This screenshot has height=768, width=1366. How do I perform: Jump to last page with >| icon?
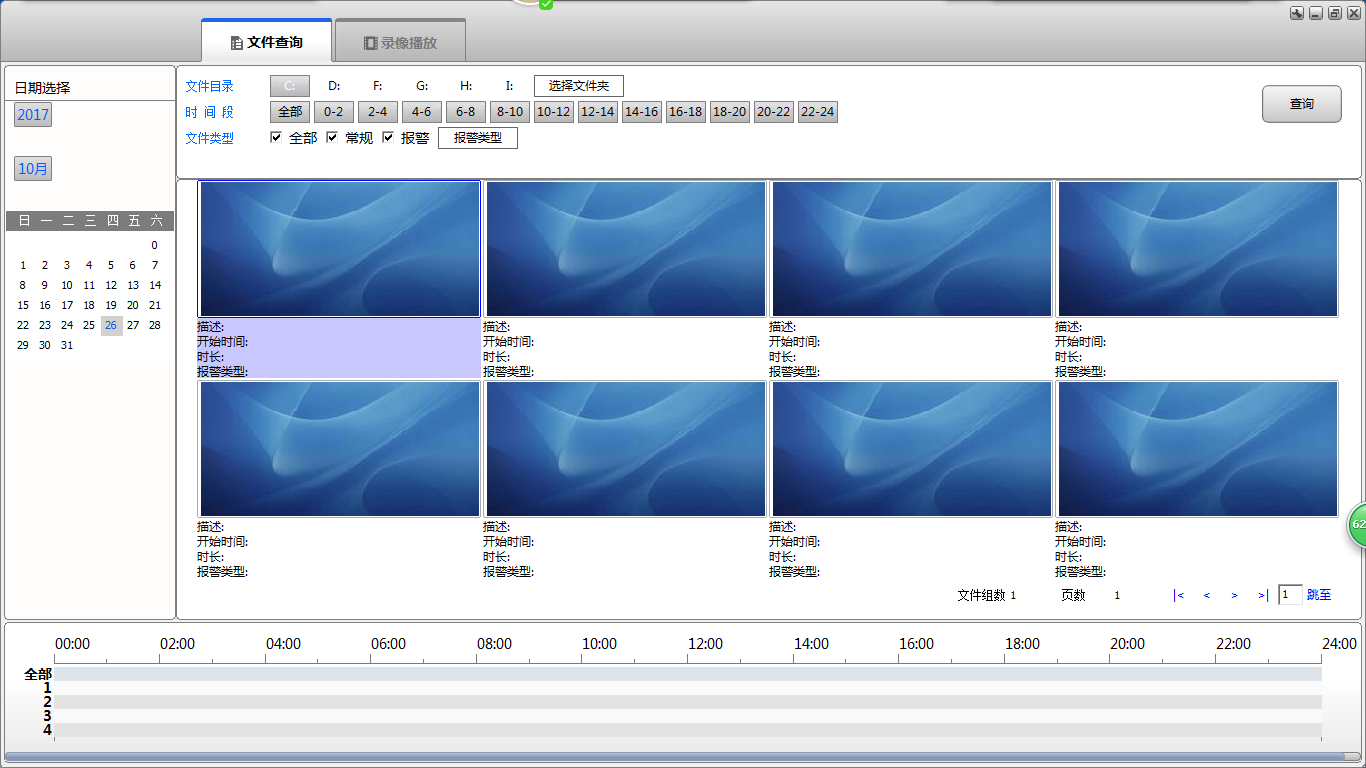point(1263,595)
